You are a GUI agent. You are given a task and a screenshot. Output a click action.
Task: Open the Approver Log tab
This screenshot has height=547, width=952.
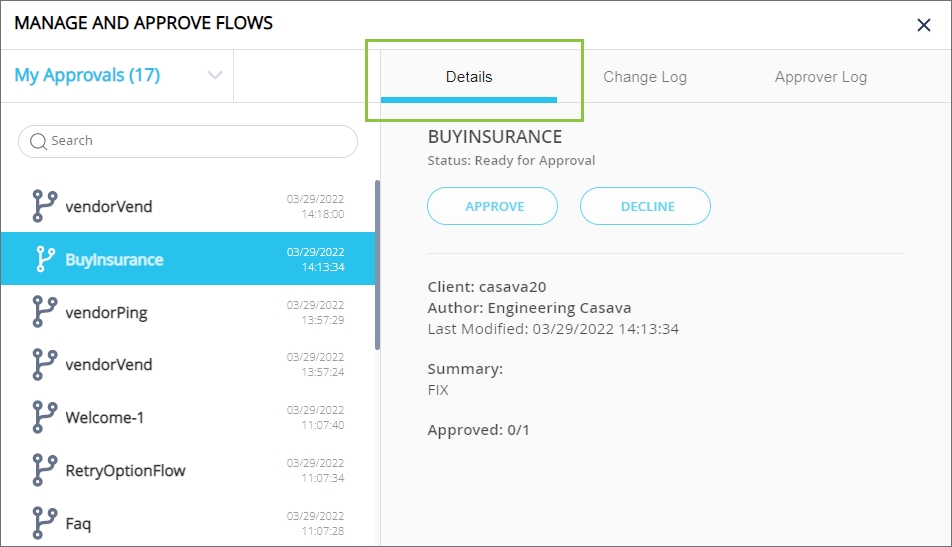click(x=820, y=77)
